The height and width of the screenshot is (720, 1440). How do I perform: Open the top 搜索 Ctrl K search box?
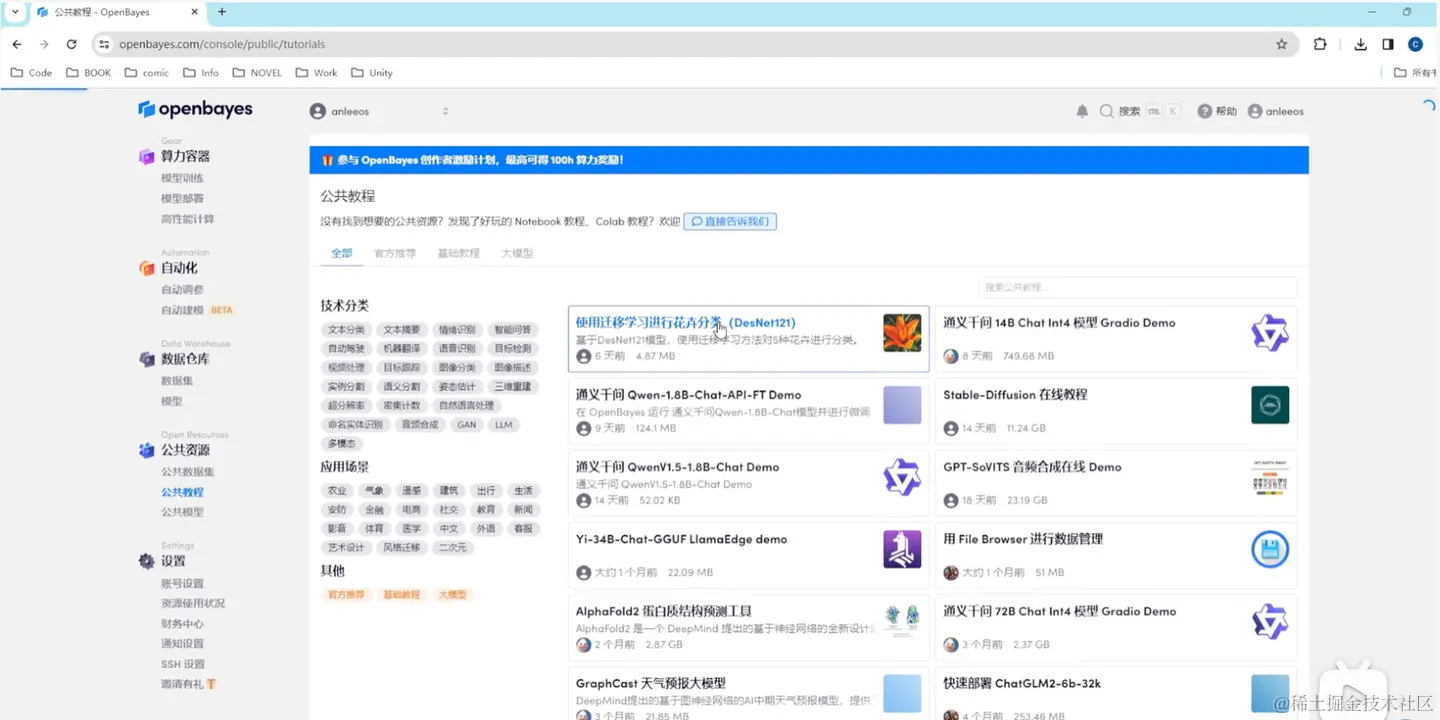coord(1140,111)
